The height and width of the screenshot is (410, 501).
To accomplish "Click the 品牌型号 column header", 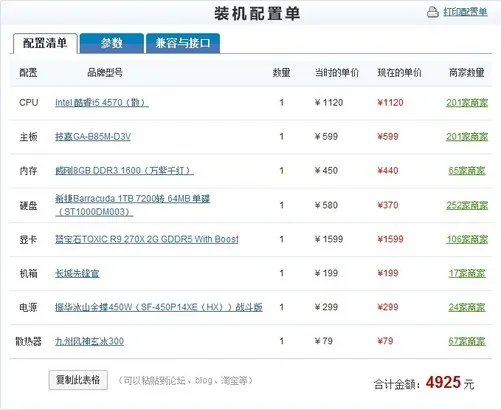I will tap(105, 72).
